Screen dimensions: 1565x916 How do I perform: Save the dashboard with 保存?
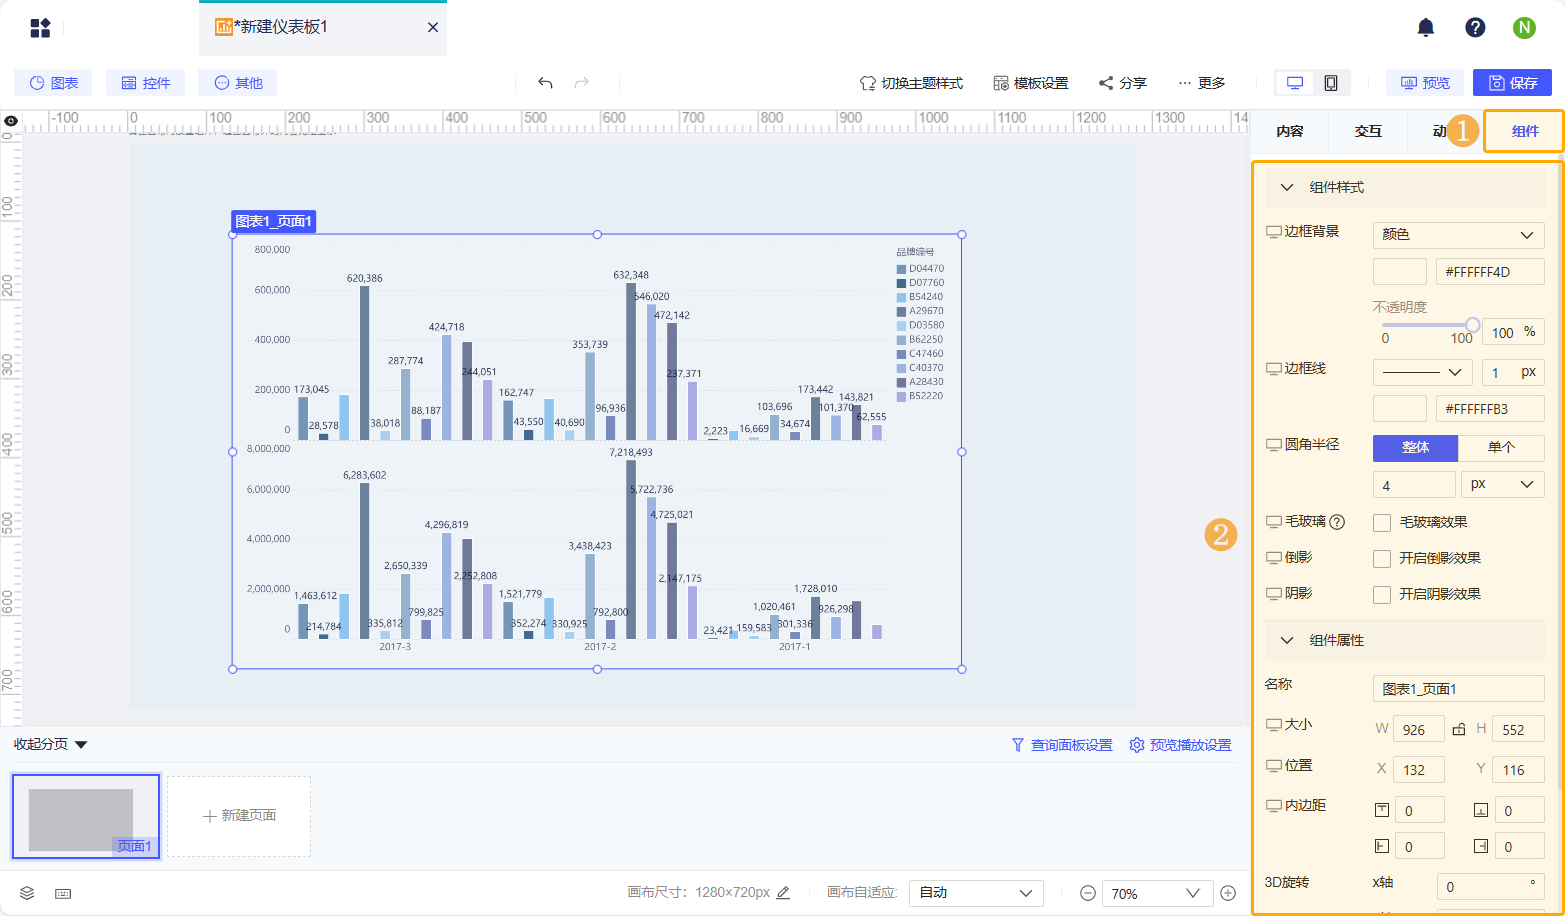coord(1513,83)
